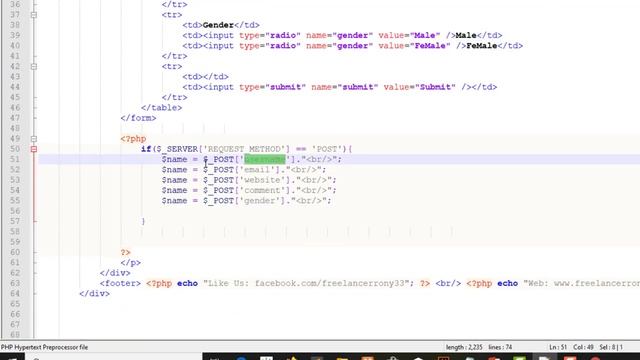Click the $name variable on line 55
The height and width of the screenshot is (360, 640).
pyautogui.click(x=174, y=201)
